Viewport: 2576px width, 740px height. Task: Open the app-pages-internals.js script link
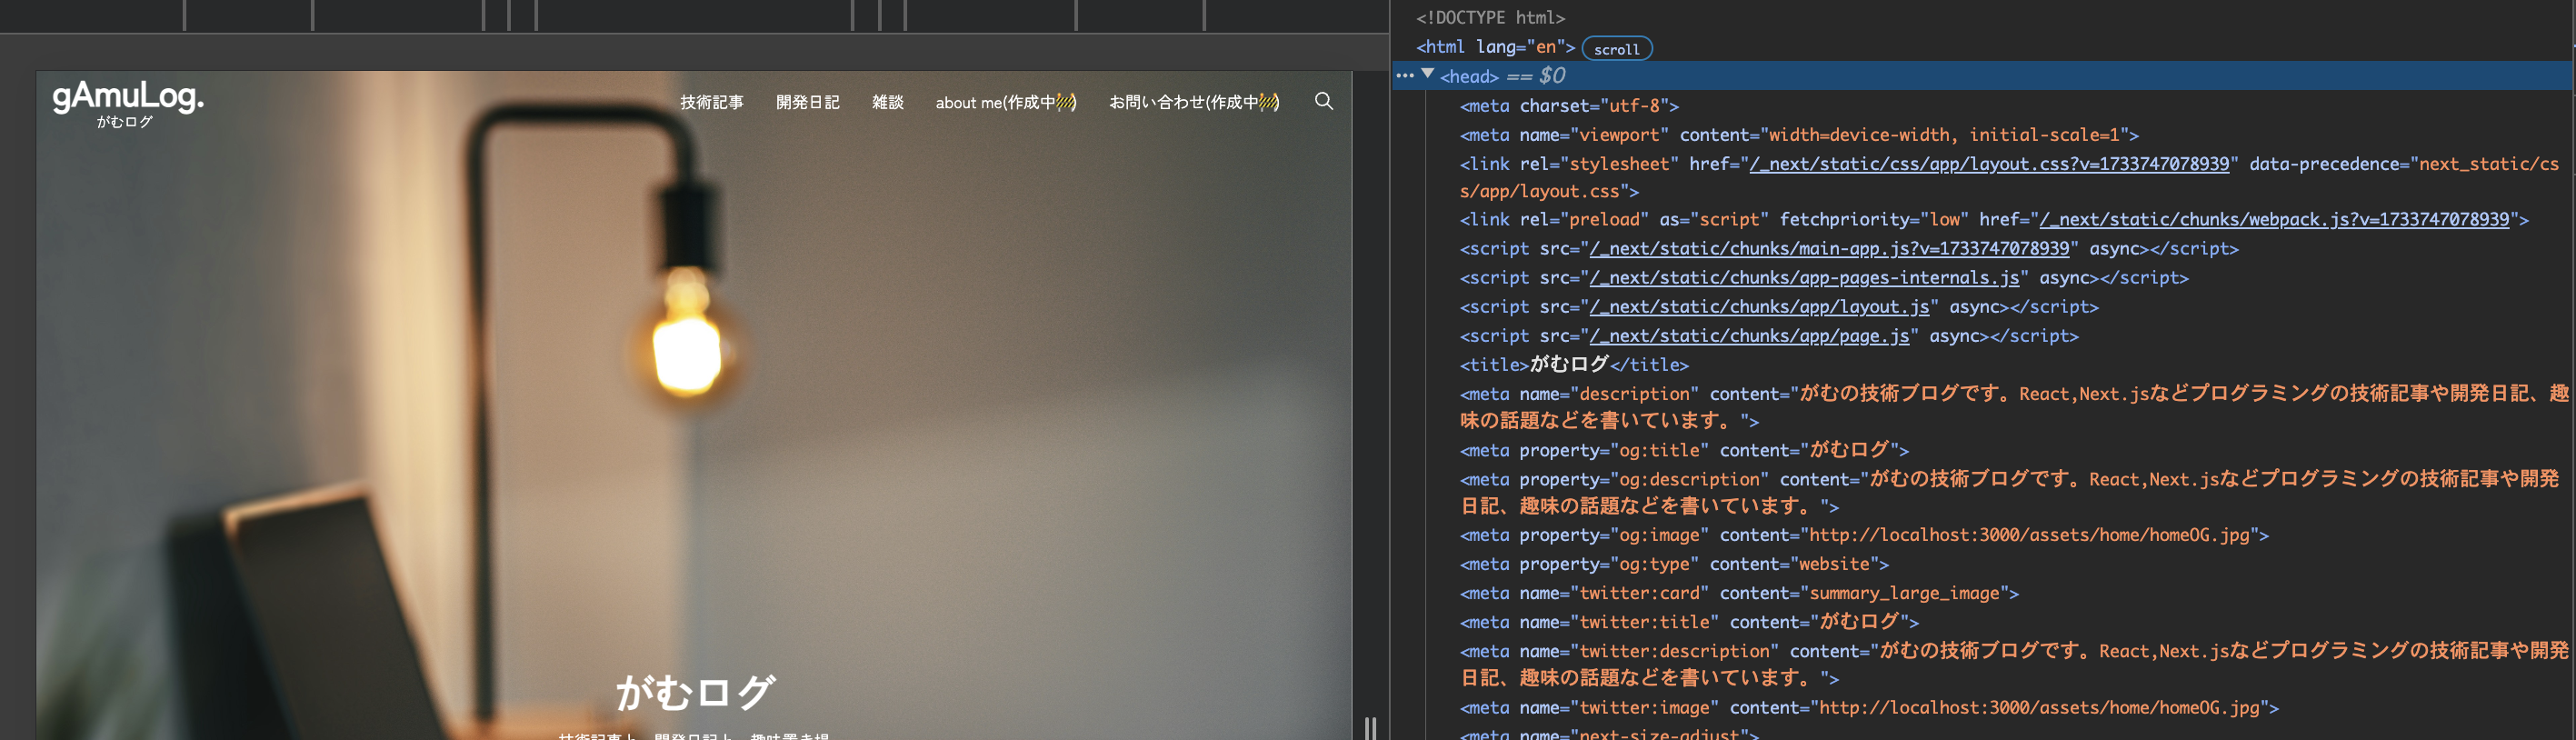click(1803, 278)
